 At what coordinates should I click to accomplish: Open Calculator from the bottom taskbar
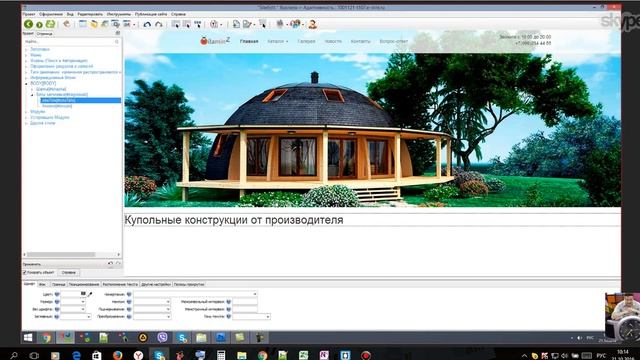[x=221, y=356]
